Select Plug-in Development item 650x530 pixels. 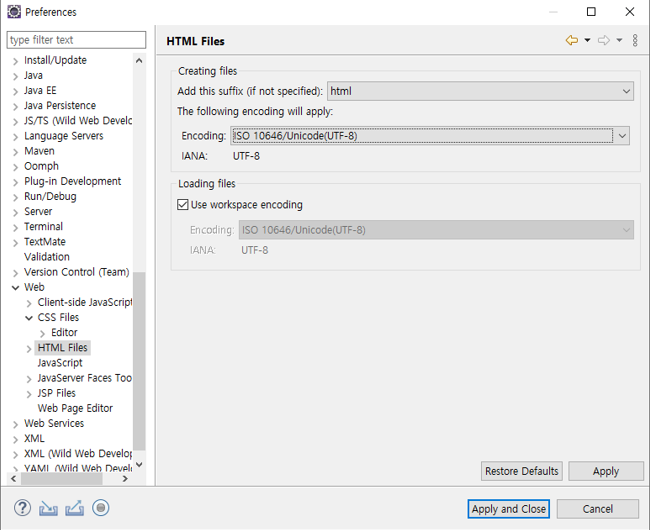[73, 181]
